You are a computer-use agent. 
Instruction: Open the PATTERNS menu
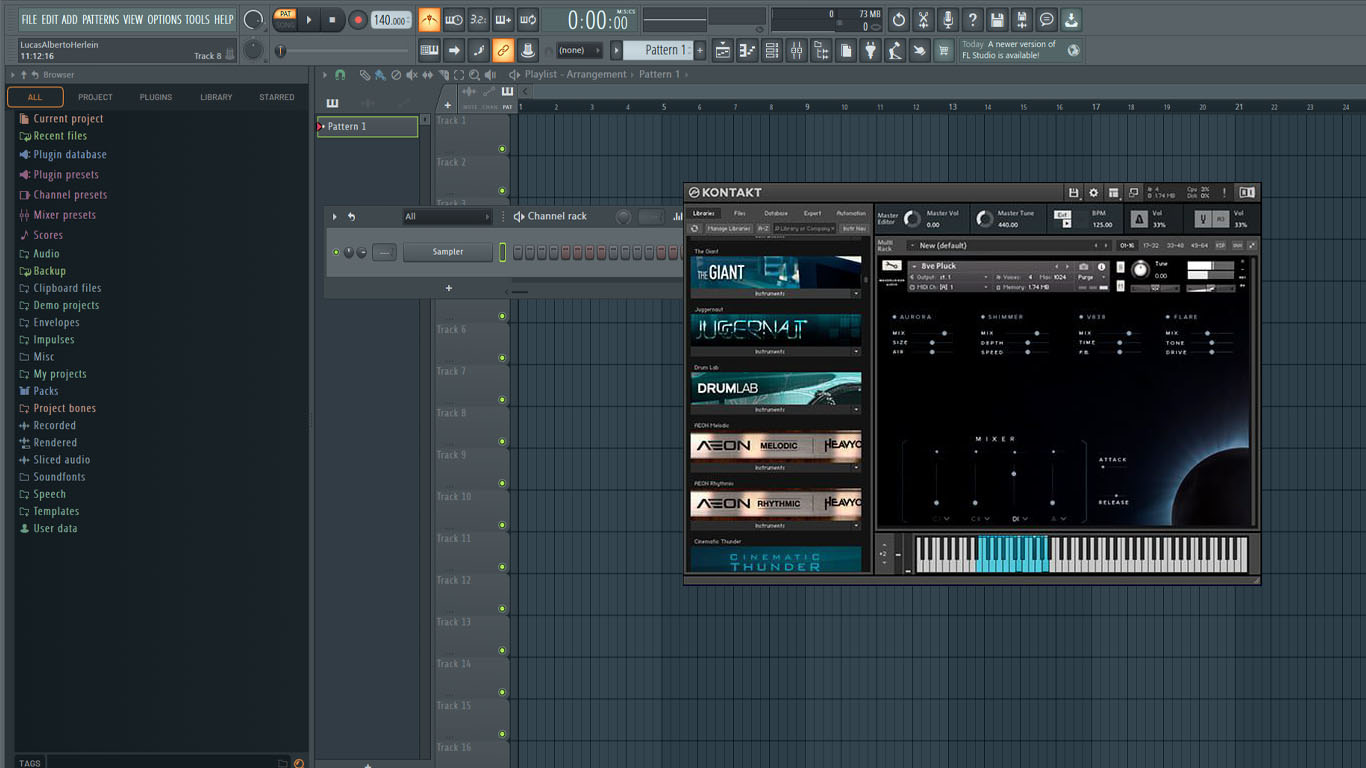point(100,19)
